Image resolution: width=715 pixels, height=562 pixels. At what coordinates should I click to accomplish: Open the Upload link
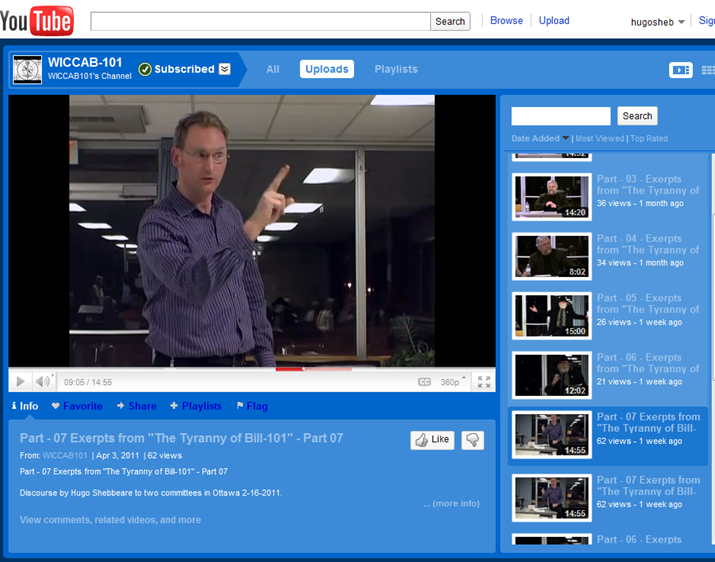pyautogui.click(x=554, y=21)
